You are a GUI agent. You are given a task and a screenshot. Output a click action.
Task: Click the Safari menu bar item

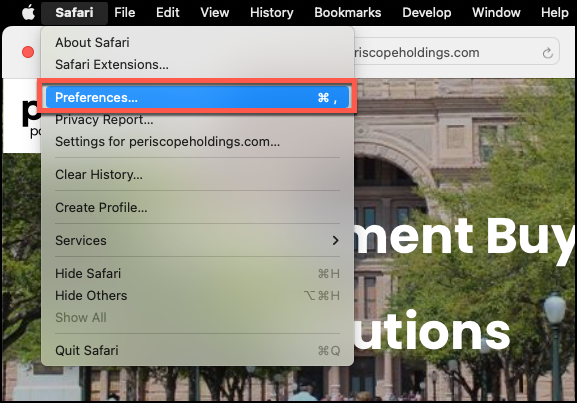point(74,13)
